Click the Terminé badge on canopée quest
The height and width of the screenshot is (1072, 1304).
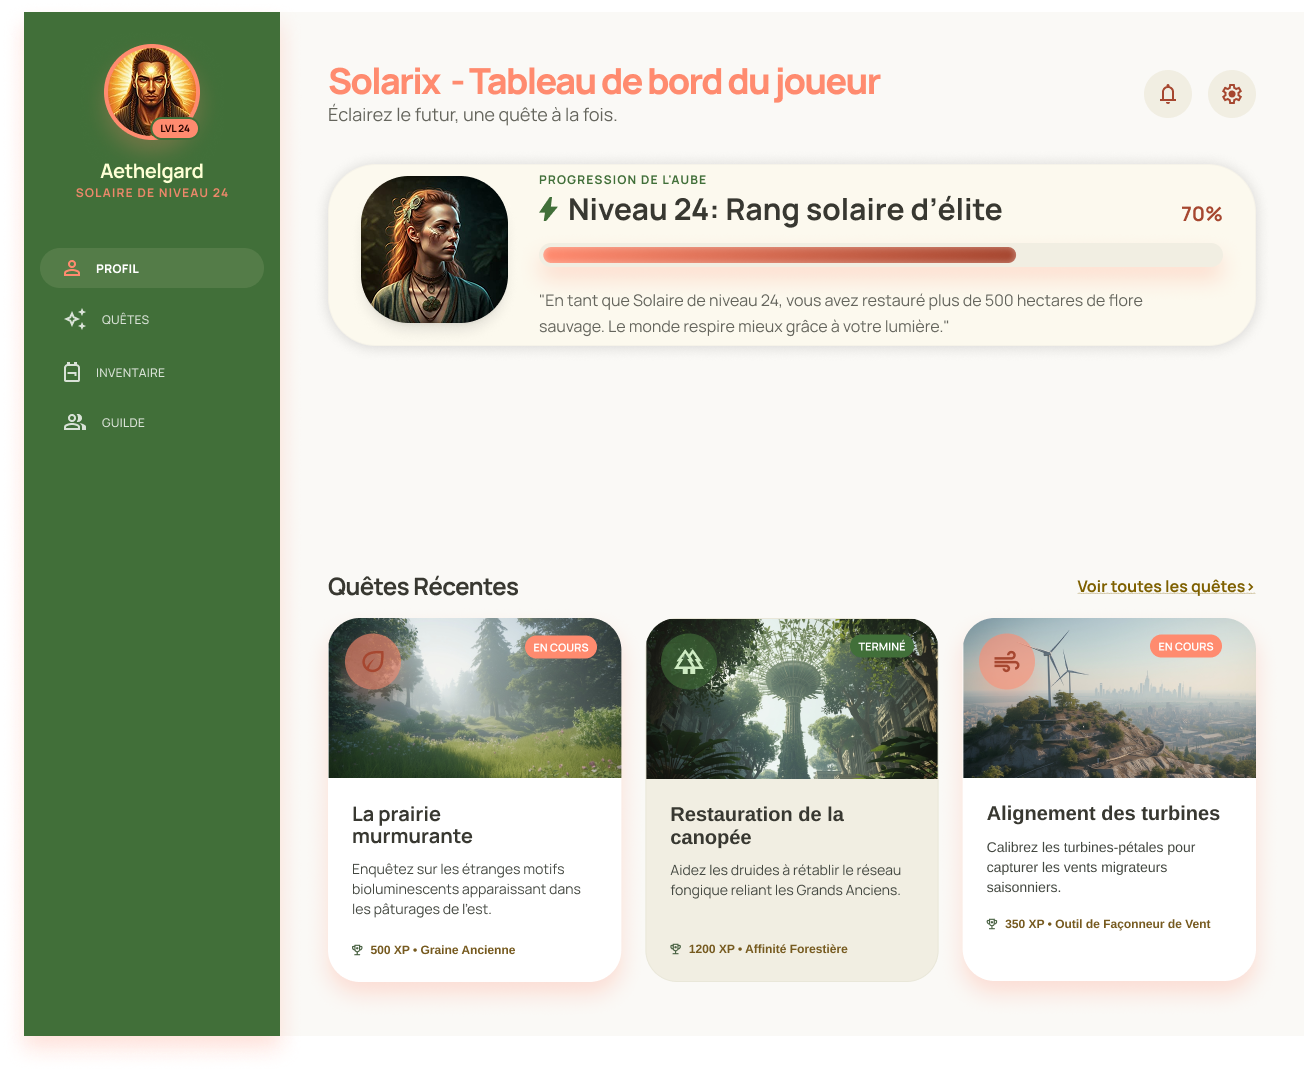tap(881, 647)
